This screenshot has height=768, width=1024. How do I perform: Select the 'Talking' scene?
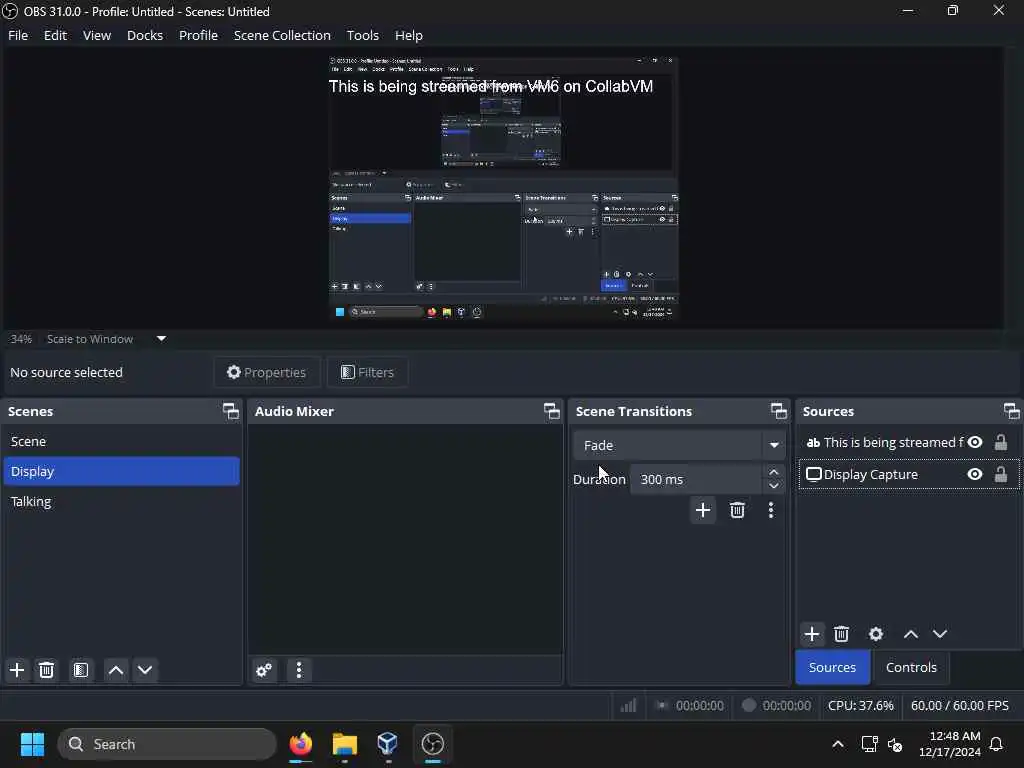pyautogui.click(x=121, y=502)
